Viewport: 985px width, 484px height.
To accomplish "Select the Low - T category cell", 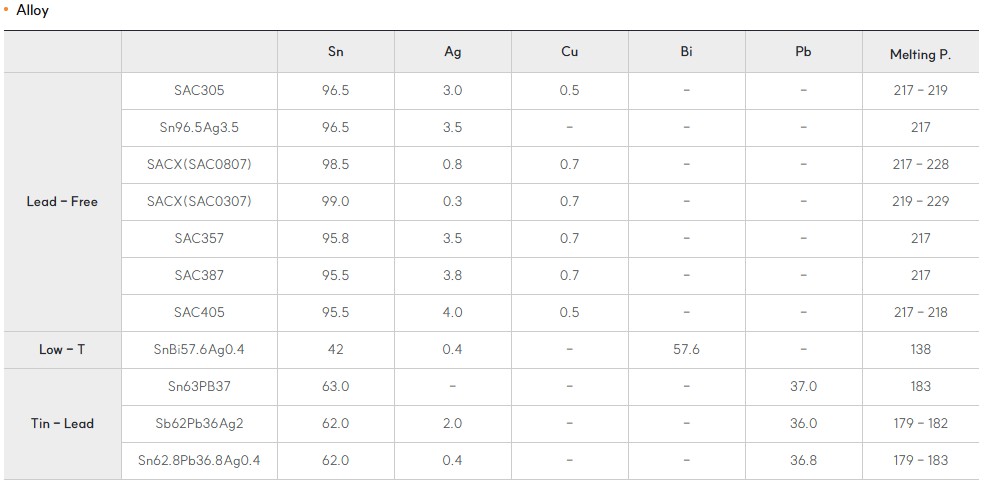I will (x=62, y=349).
